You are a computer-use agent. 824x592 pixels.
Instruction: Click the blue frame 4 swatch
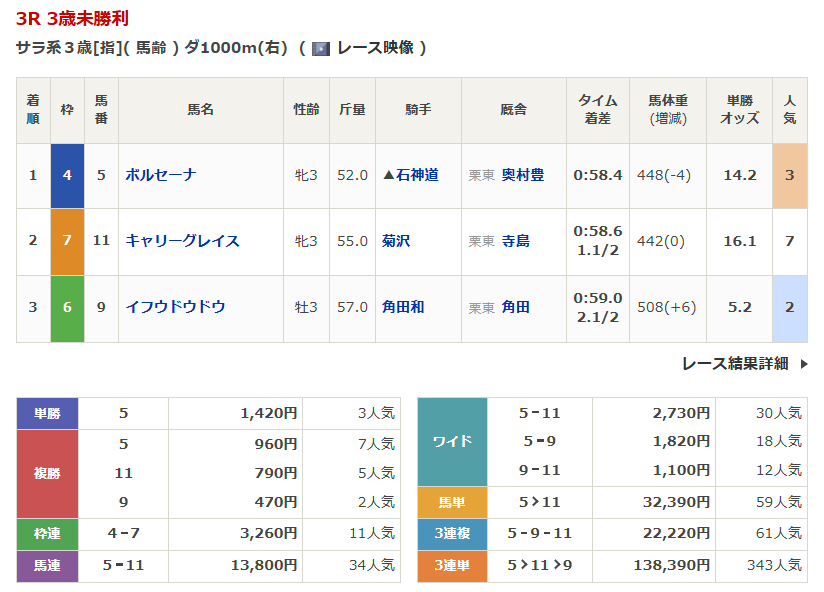67,175
